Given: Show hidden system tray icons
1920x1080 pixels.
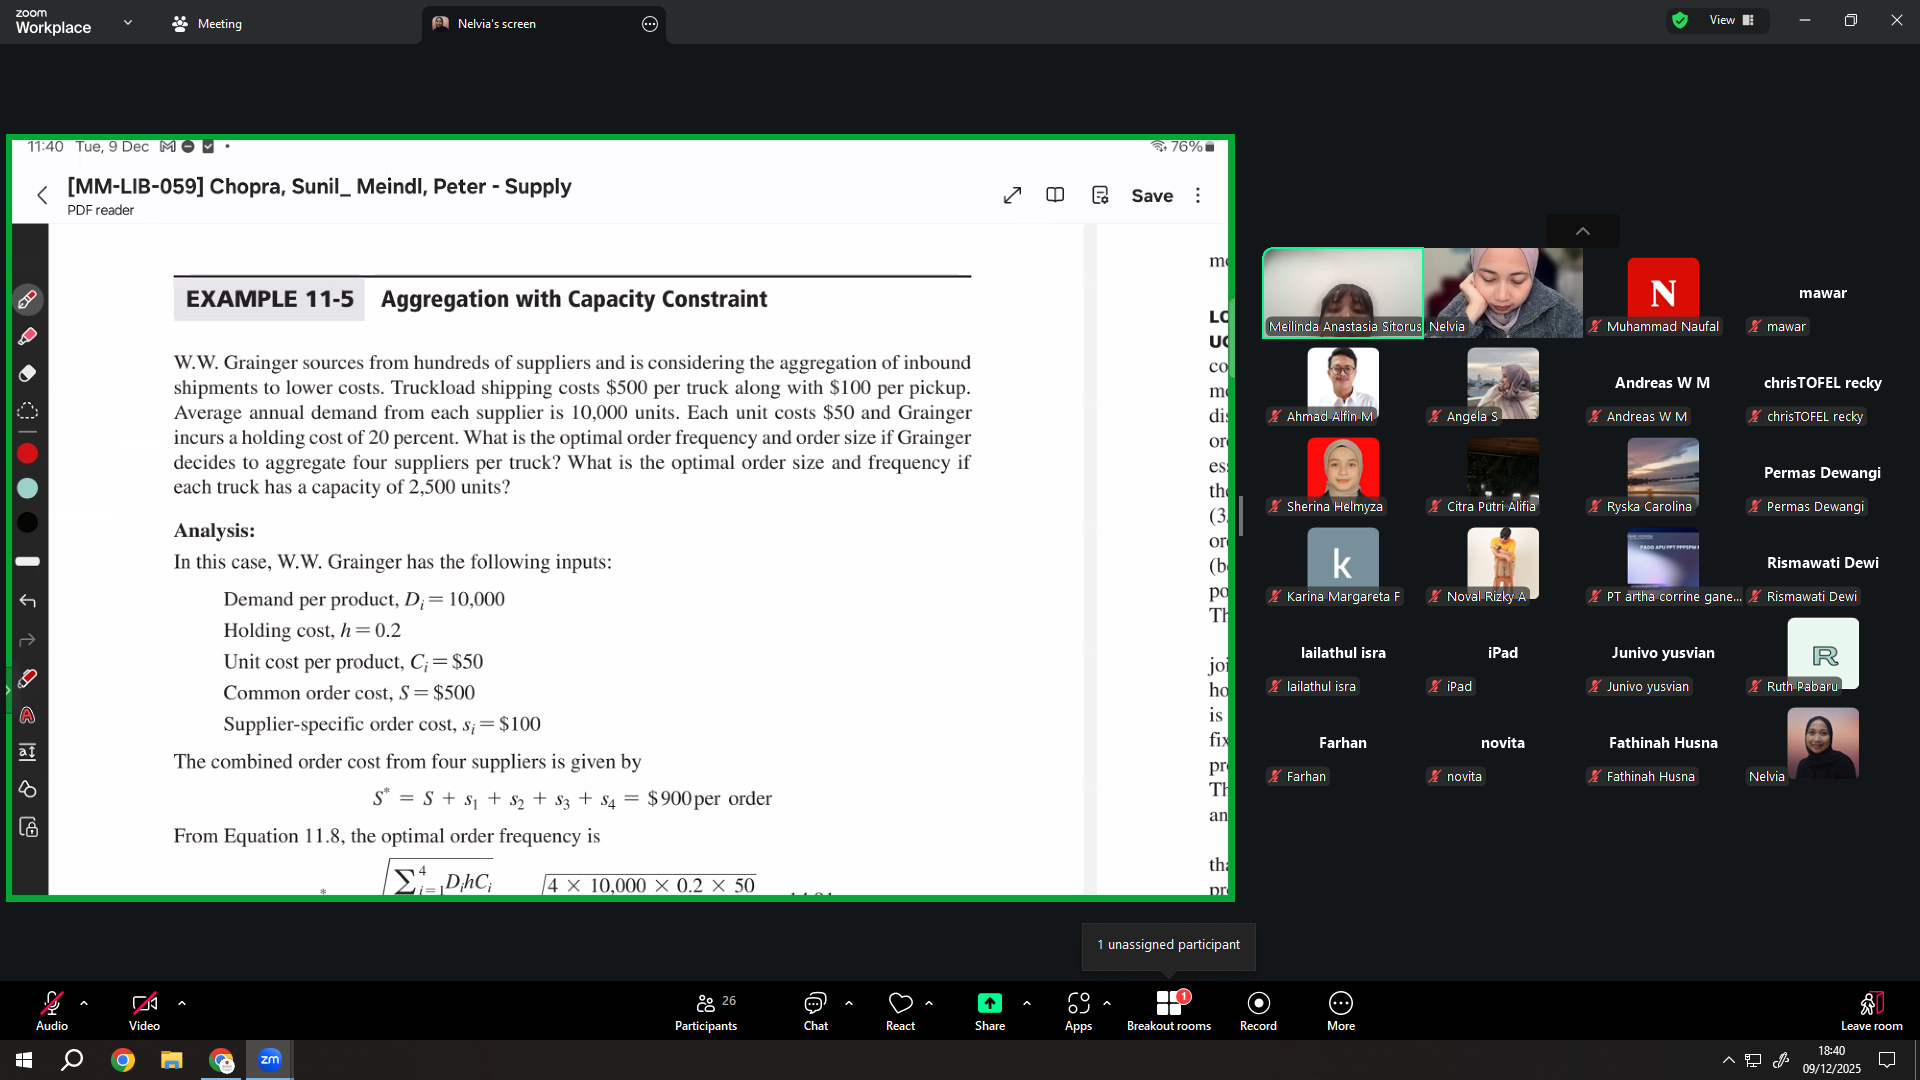Looking at the screenshot, I should 1728,1060.
